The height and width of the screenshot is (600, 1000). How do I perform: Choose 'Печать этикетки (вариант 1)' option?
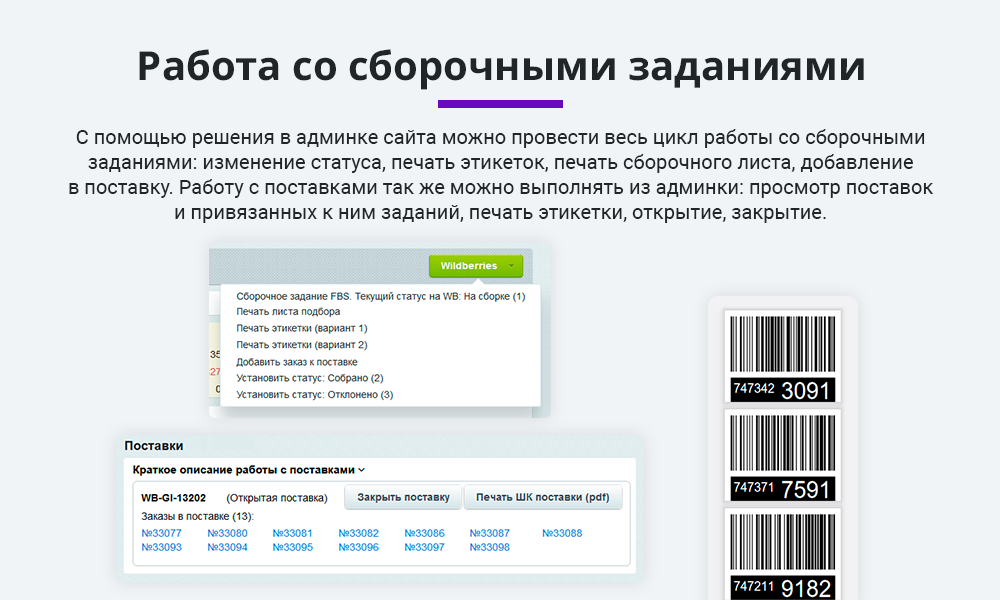302,328
